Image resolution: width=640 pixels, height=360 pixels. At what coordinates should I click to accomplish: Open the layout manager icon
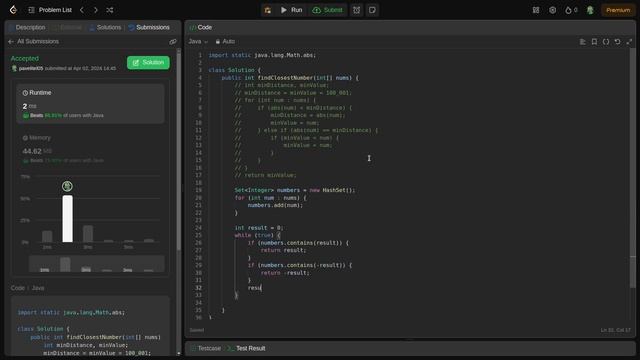pos(536,10)
